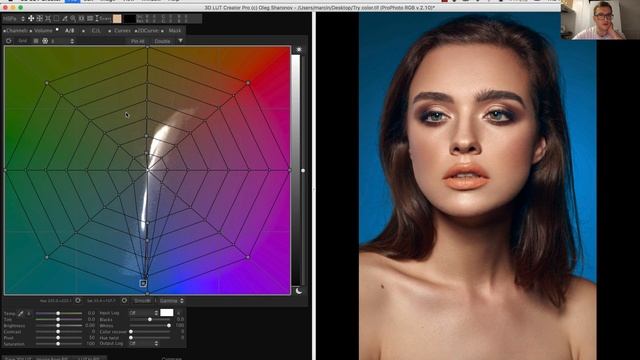Image resolution: width=640 pixels, height=360 pixels.
Task: Open the Input Log dropdown
Action: [x=143, y=313]
